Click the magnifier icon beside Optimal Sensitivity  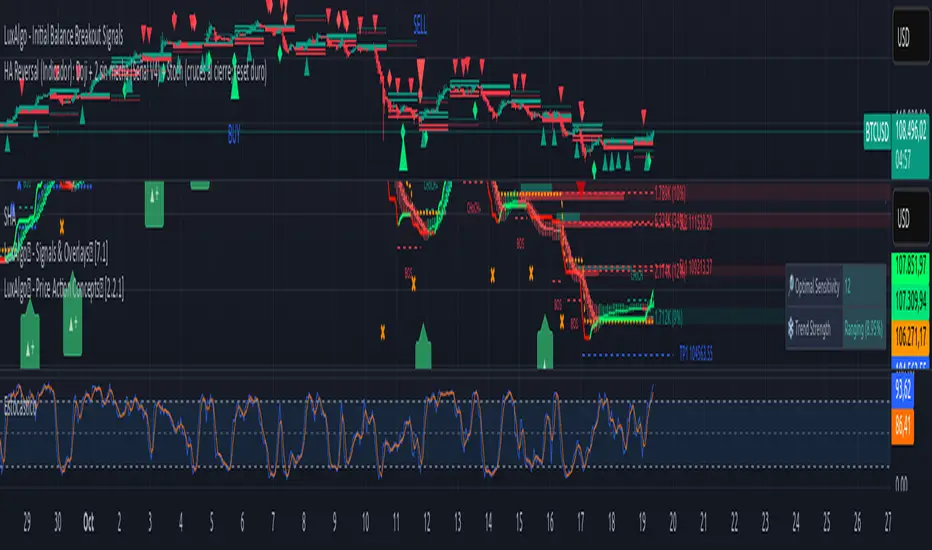[x=791, y=286]
